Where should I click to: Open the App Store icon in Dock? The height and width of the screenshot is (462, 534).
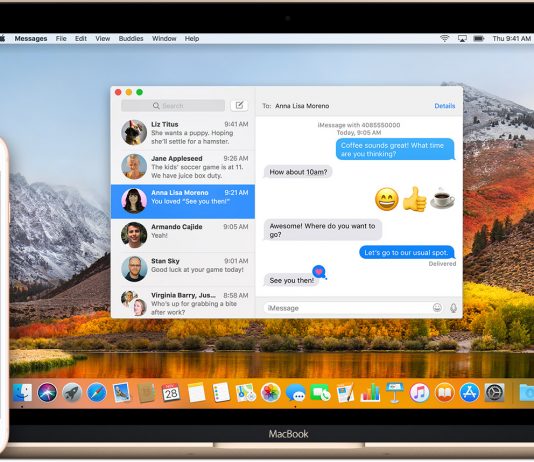[469, 393]
